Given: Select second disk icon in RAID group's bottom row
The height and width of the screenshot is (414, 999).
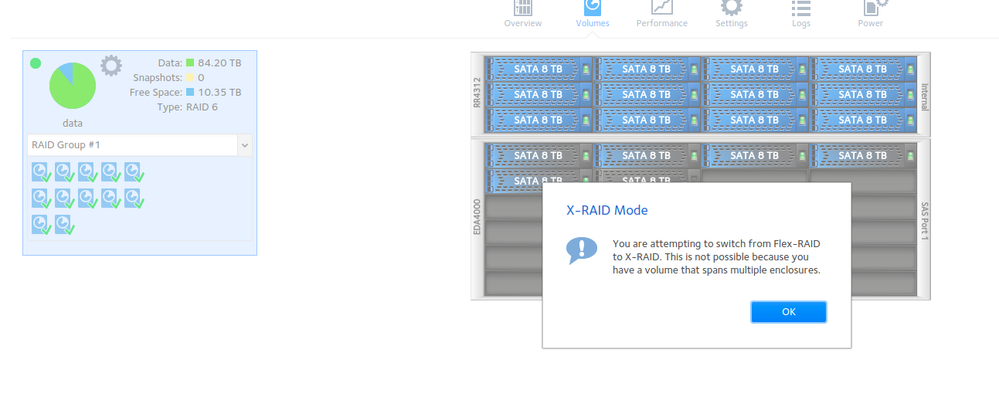Looking at the screenshot, I should pos(64,225).
